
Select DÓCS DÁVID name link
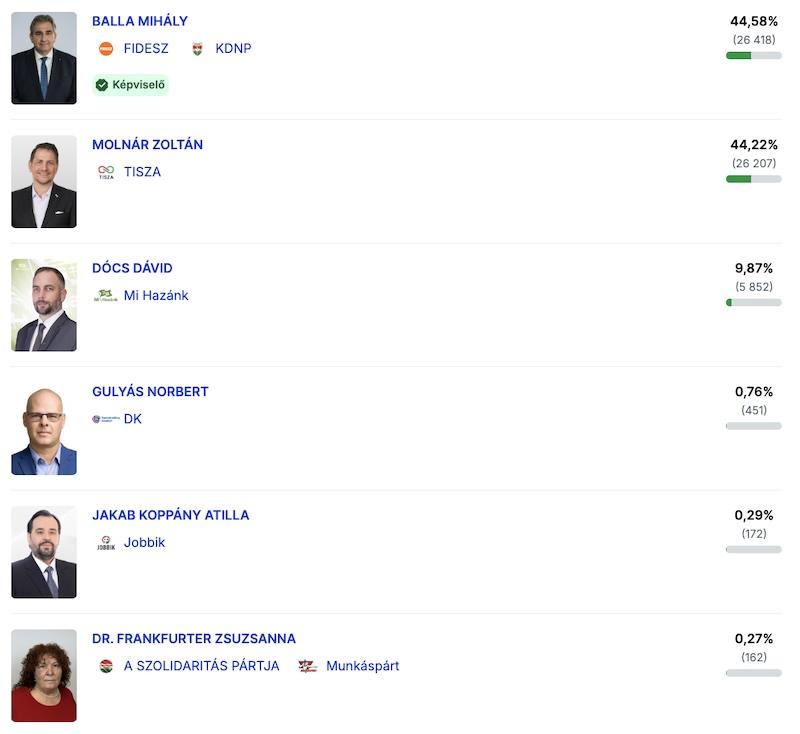132,268
